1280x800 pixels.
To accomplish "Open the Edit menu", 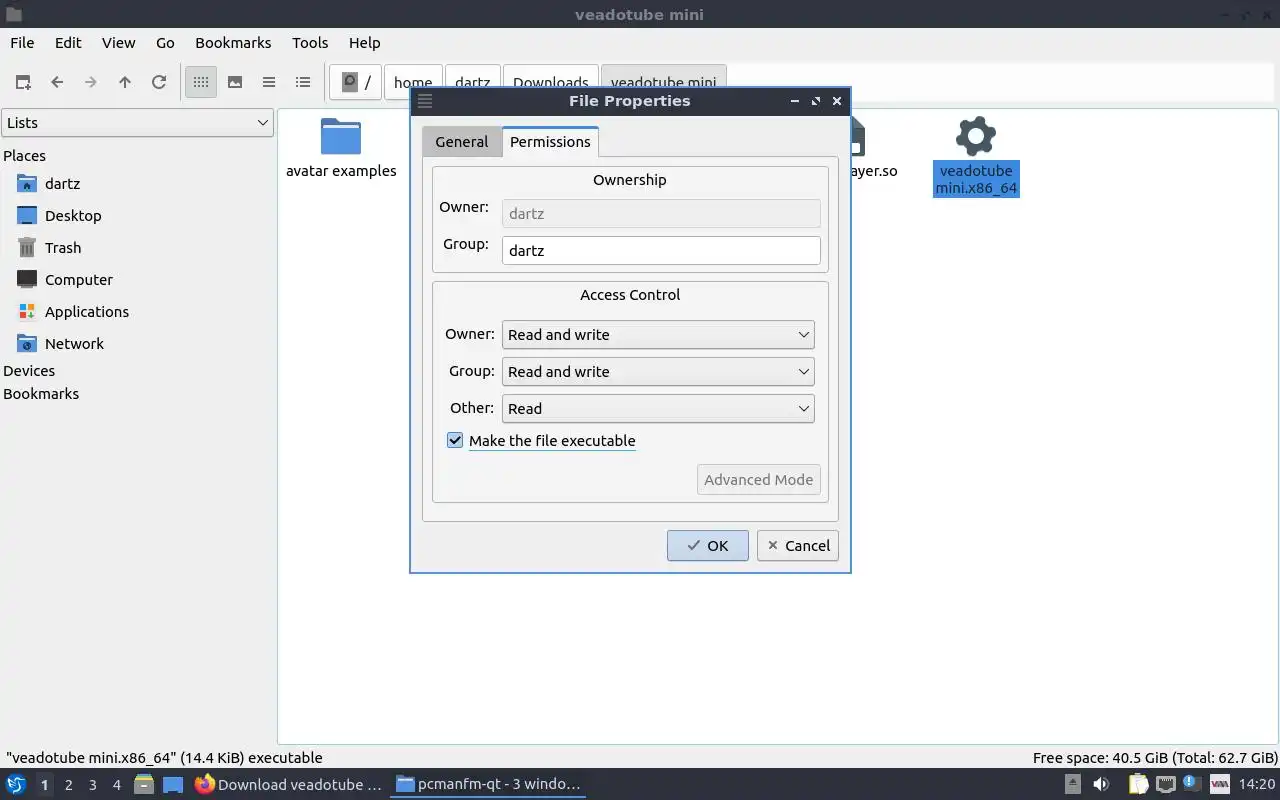I will (x=68, y=43).
